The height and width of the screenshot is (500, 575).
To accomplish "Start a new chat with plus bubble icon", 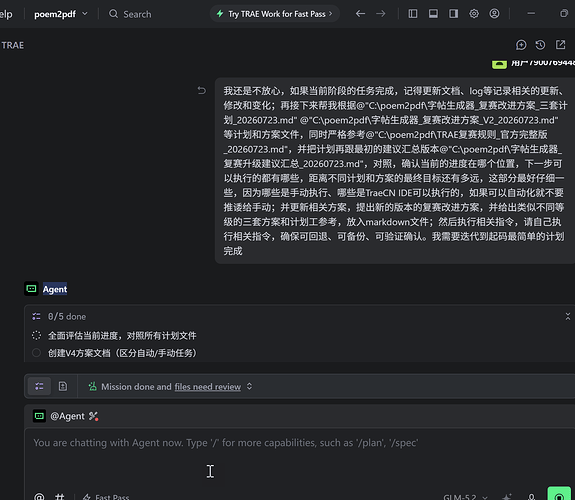I will pos(521,45).
